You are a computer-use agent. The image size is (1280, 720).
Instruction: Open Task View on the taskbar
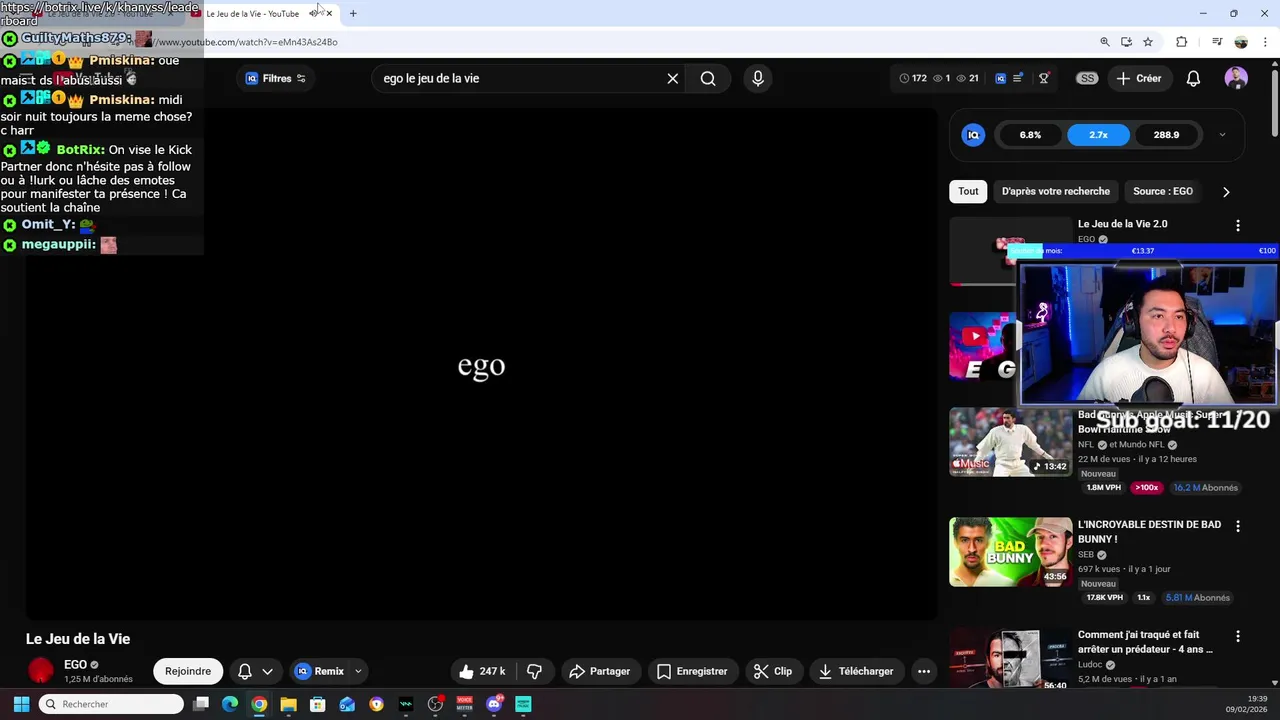click(x=201, y=704)
